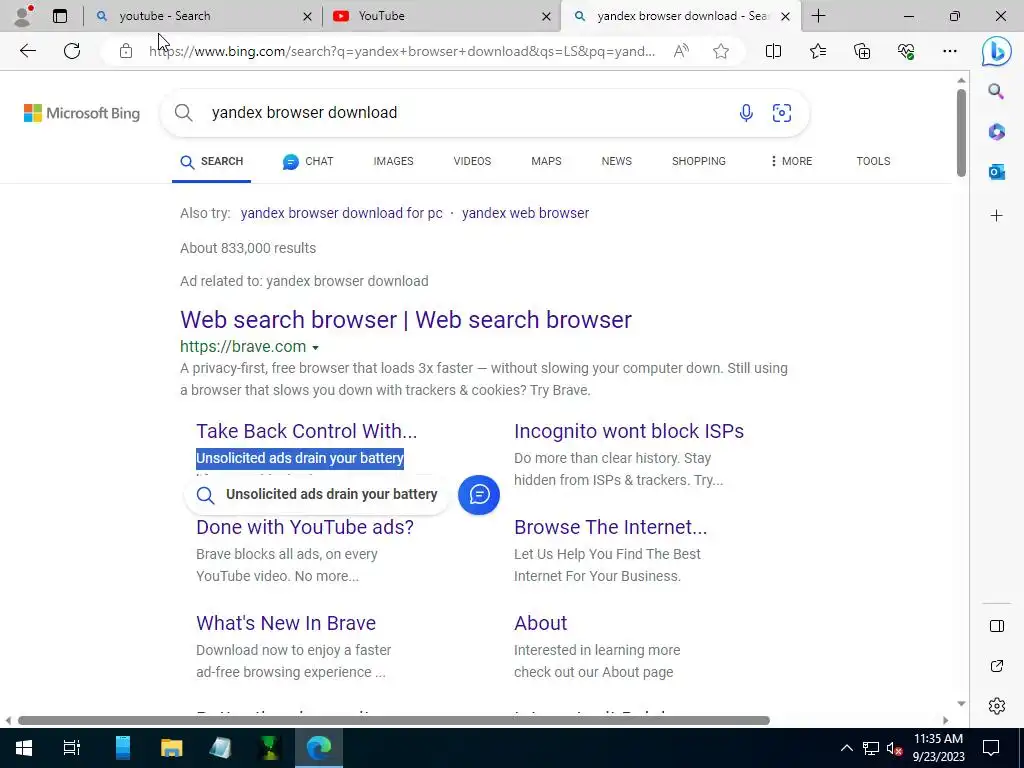Open the Edge profile icon
Image resolution: width=1024 pixels, height=768 pixels.
(24, 16)
